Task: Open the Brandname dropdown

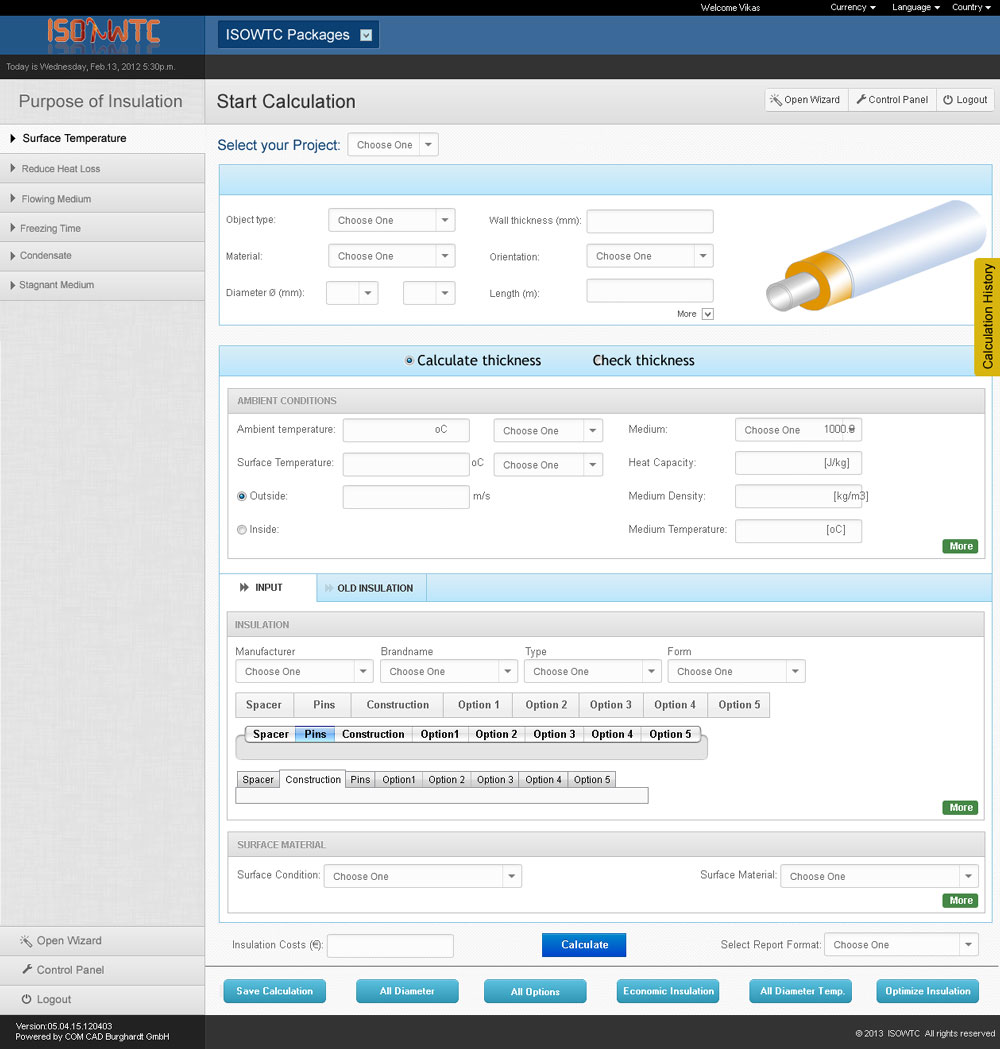Action: (448, 671)
